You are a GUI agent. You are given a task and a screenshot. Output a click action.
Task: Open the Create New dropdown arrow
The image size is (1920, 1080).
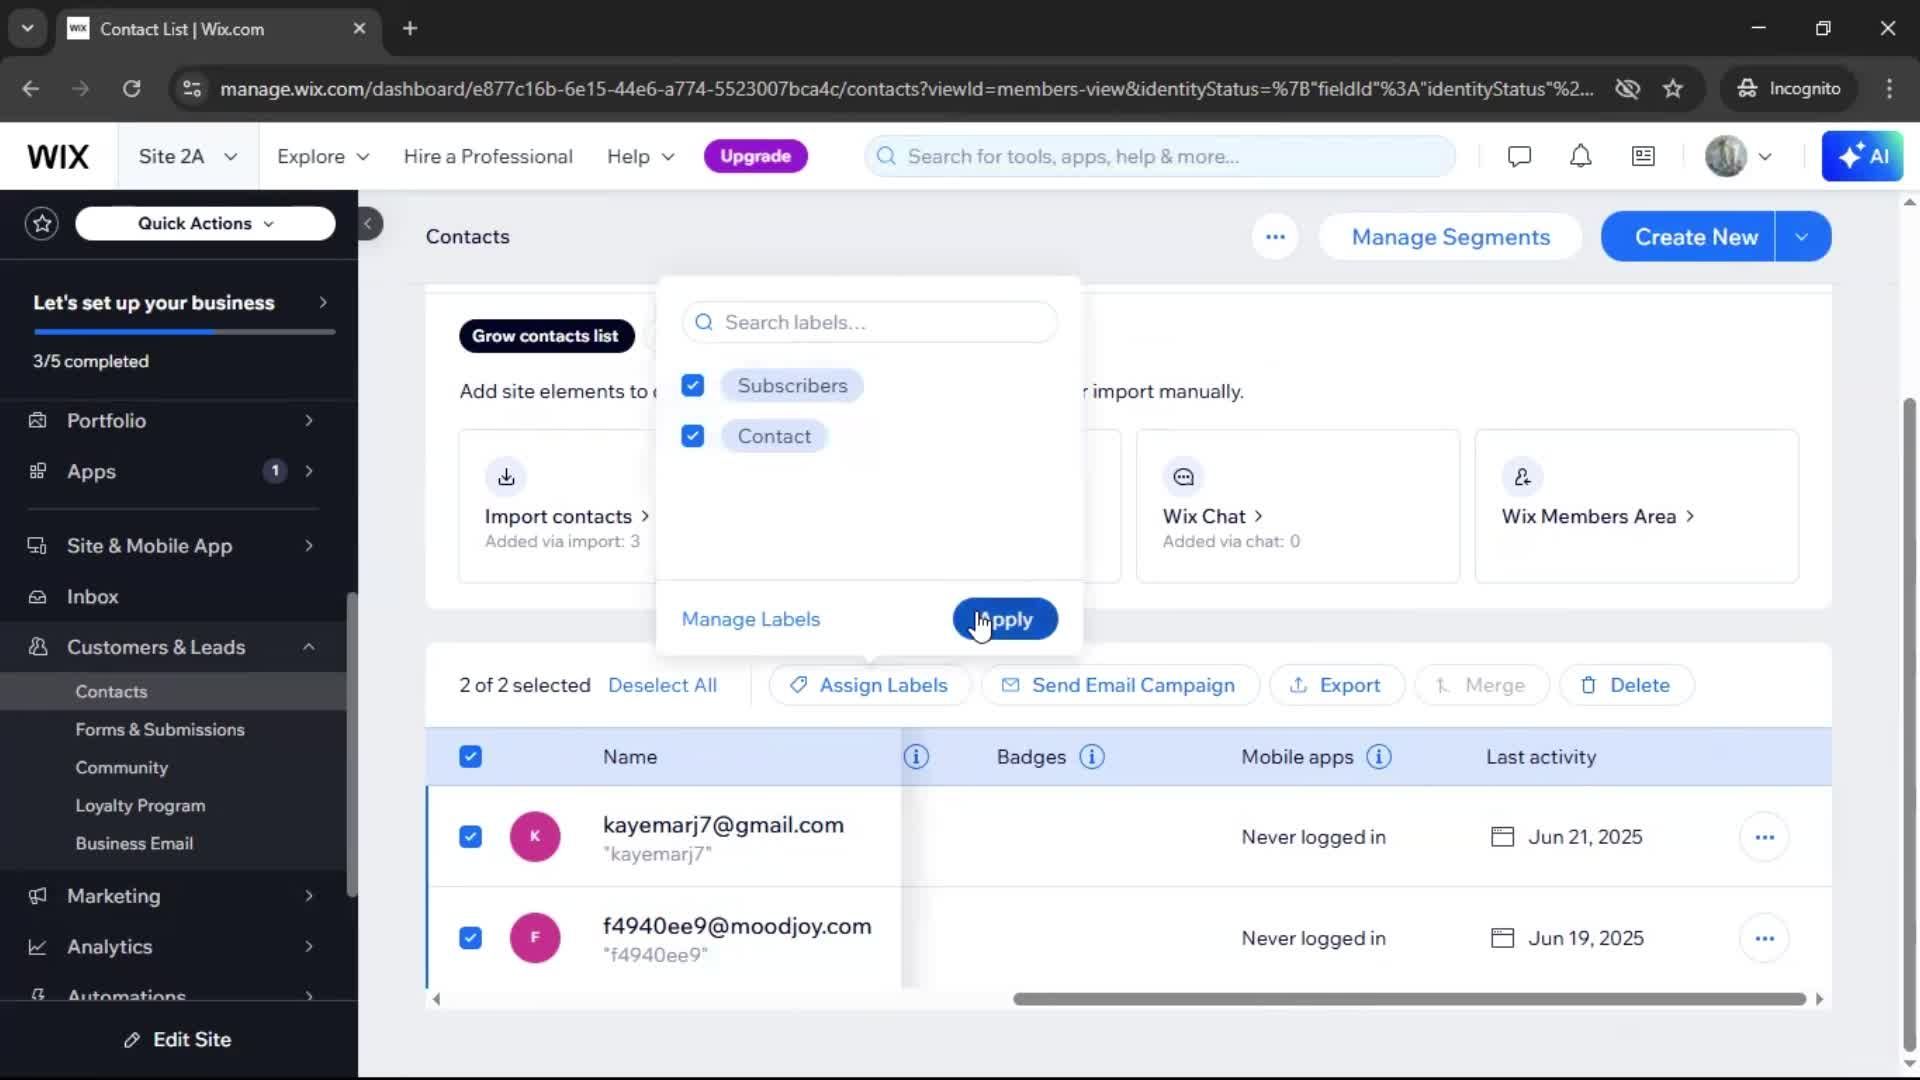(1802, 237)
